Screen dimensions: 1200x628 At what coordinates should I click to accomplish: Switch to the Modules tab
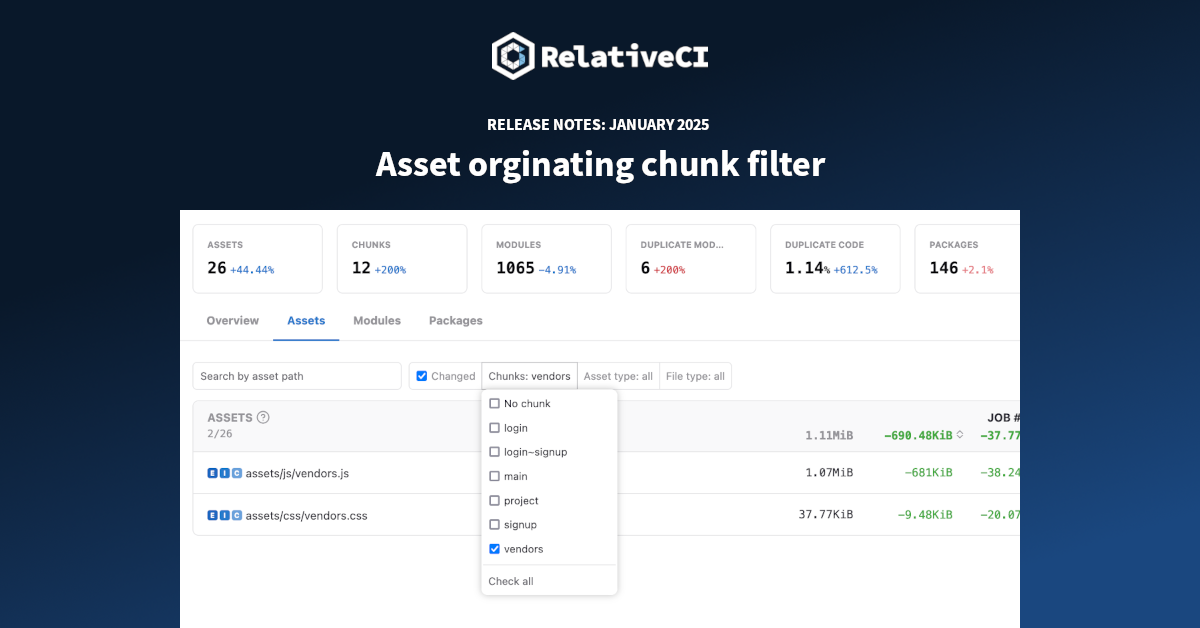point(377,320)
